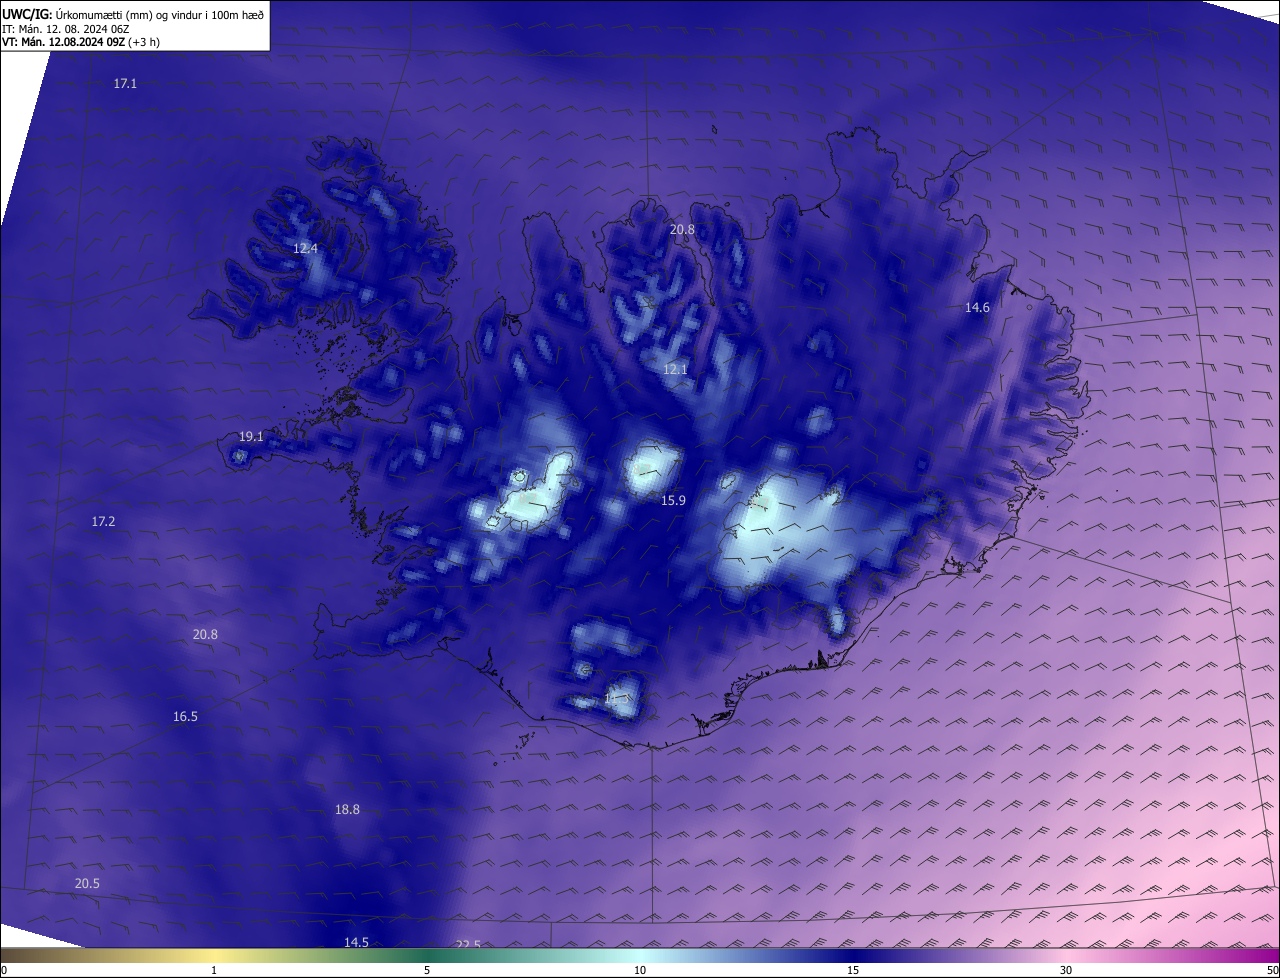Click the 16.5 value label
This screenshot has width=1280, height=978.
185,716
